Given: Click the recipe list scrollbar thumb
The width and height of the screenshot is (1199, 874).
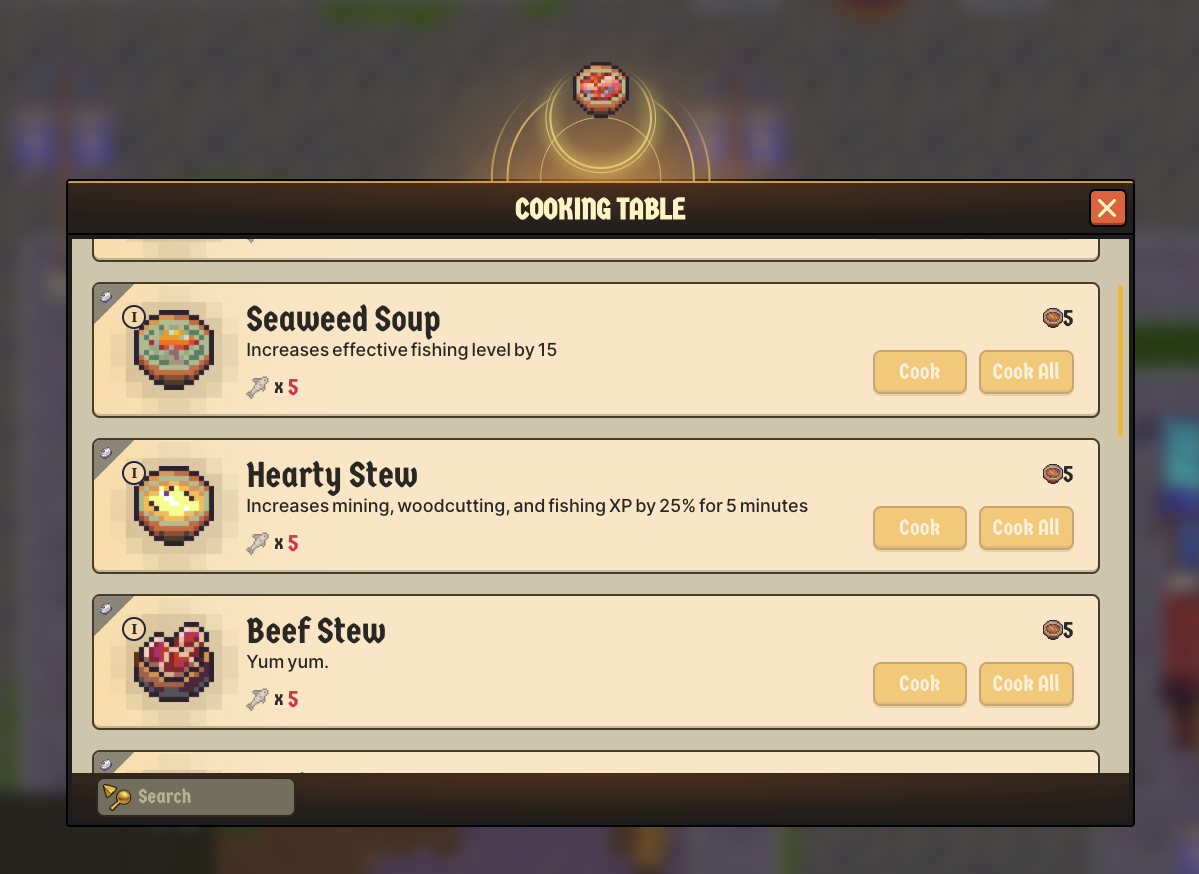Looking at the screenshot, I should click(x=1120, y=361).
